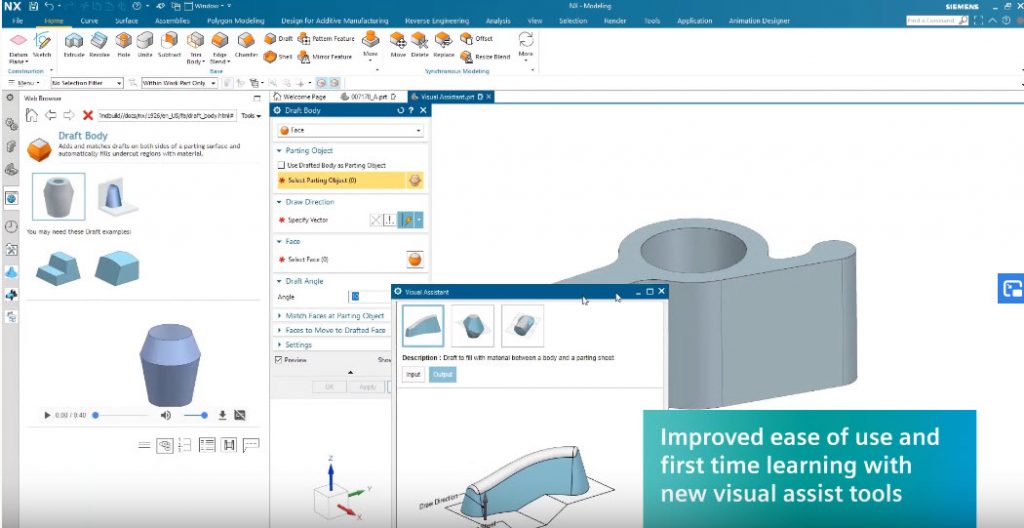Enable Use Drafted Body as Parting Object

(x=280, y=165)
